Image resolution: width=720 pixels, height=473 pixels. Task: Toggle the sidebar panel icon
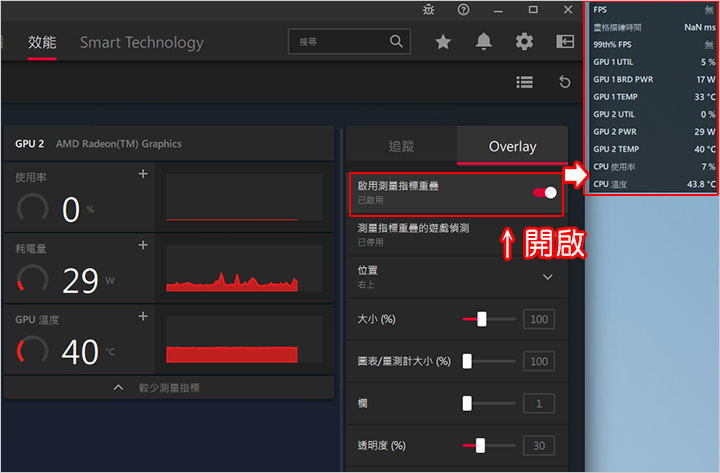565,42
